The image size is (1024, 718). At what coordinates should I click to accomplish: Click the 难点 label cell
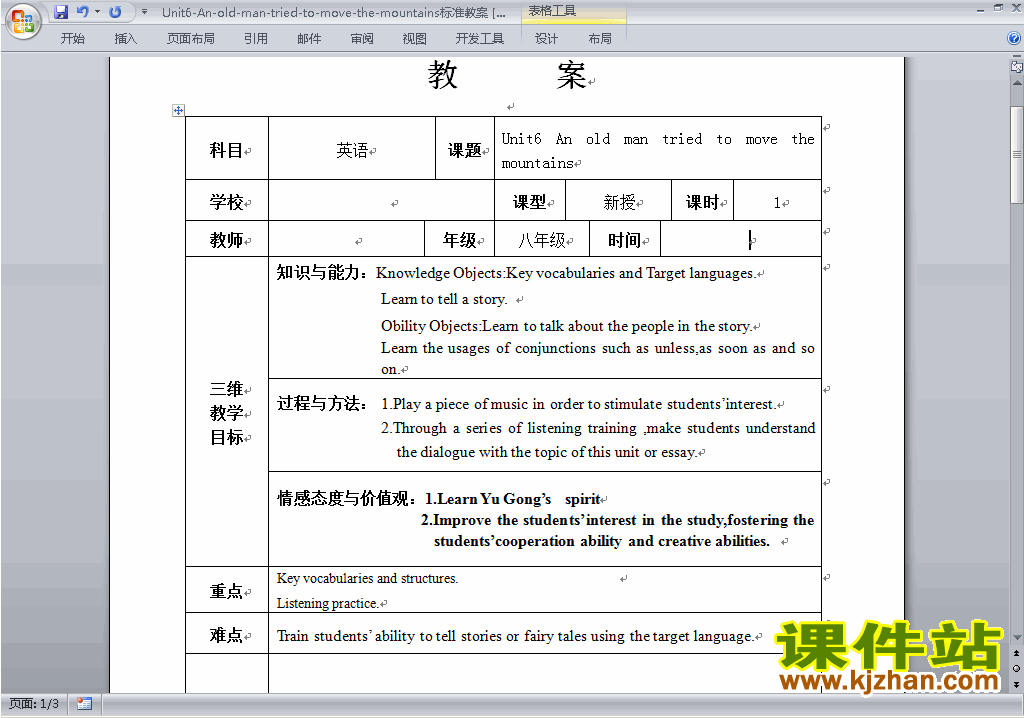[227, 633]
